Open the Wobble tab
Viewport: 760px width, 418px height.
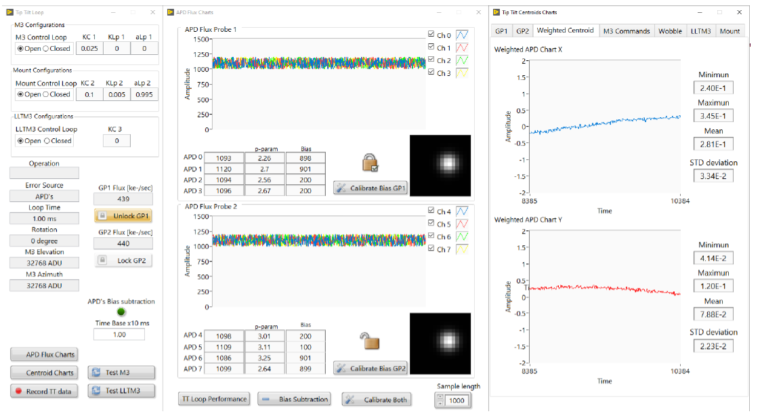click(x=670, y=32)
